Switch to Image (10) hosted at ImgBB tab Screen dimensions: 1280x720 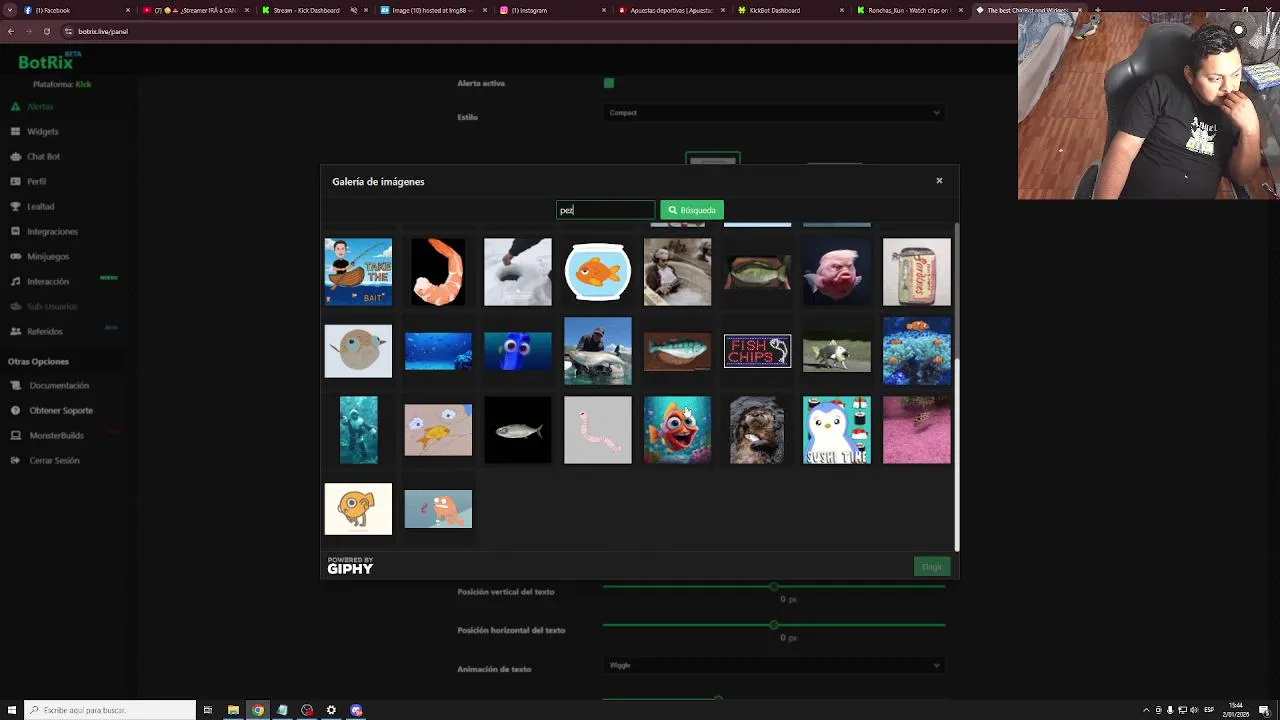[x=432, y=10]
